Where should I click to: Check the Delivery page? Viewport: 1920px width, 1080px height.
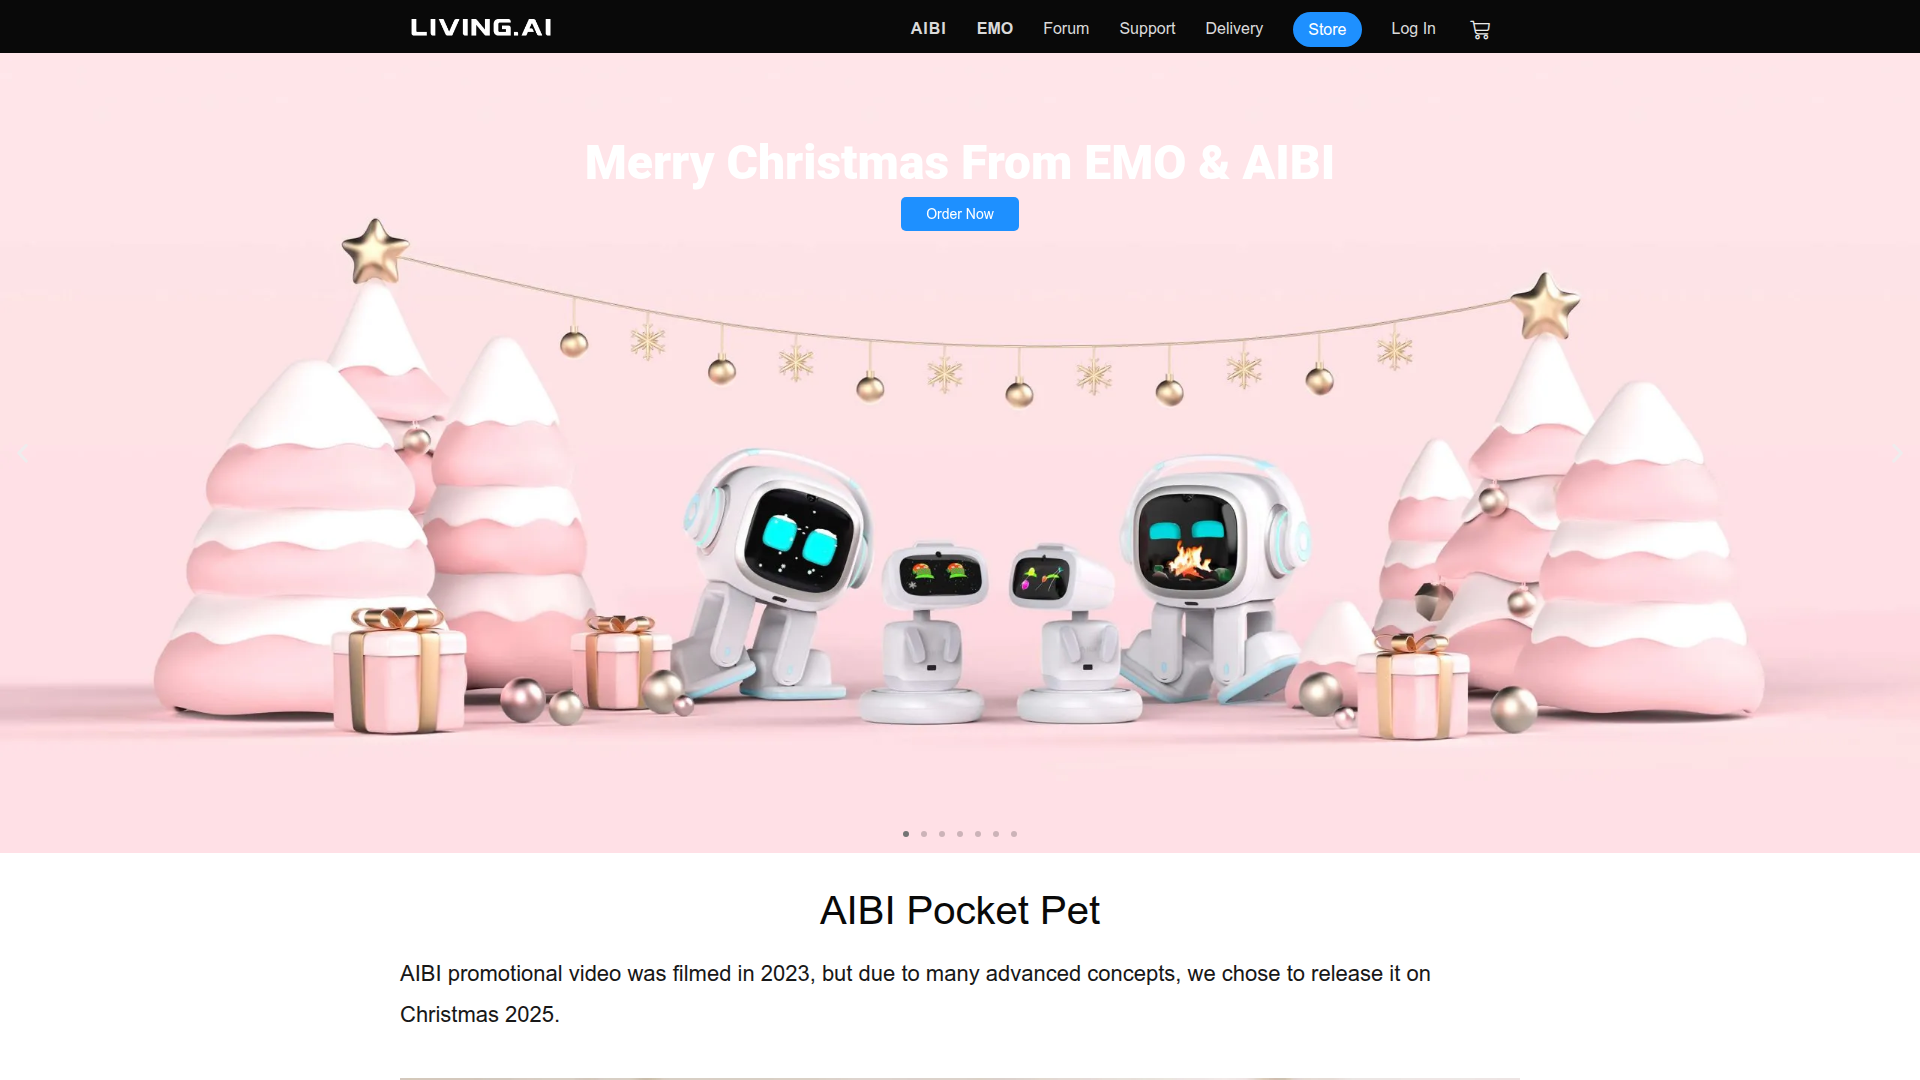pyautogui.click(x=1234, y=28)
